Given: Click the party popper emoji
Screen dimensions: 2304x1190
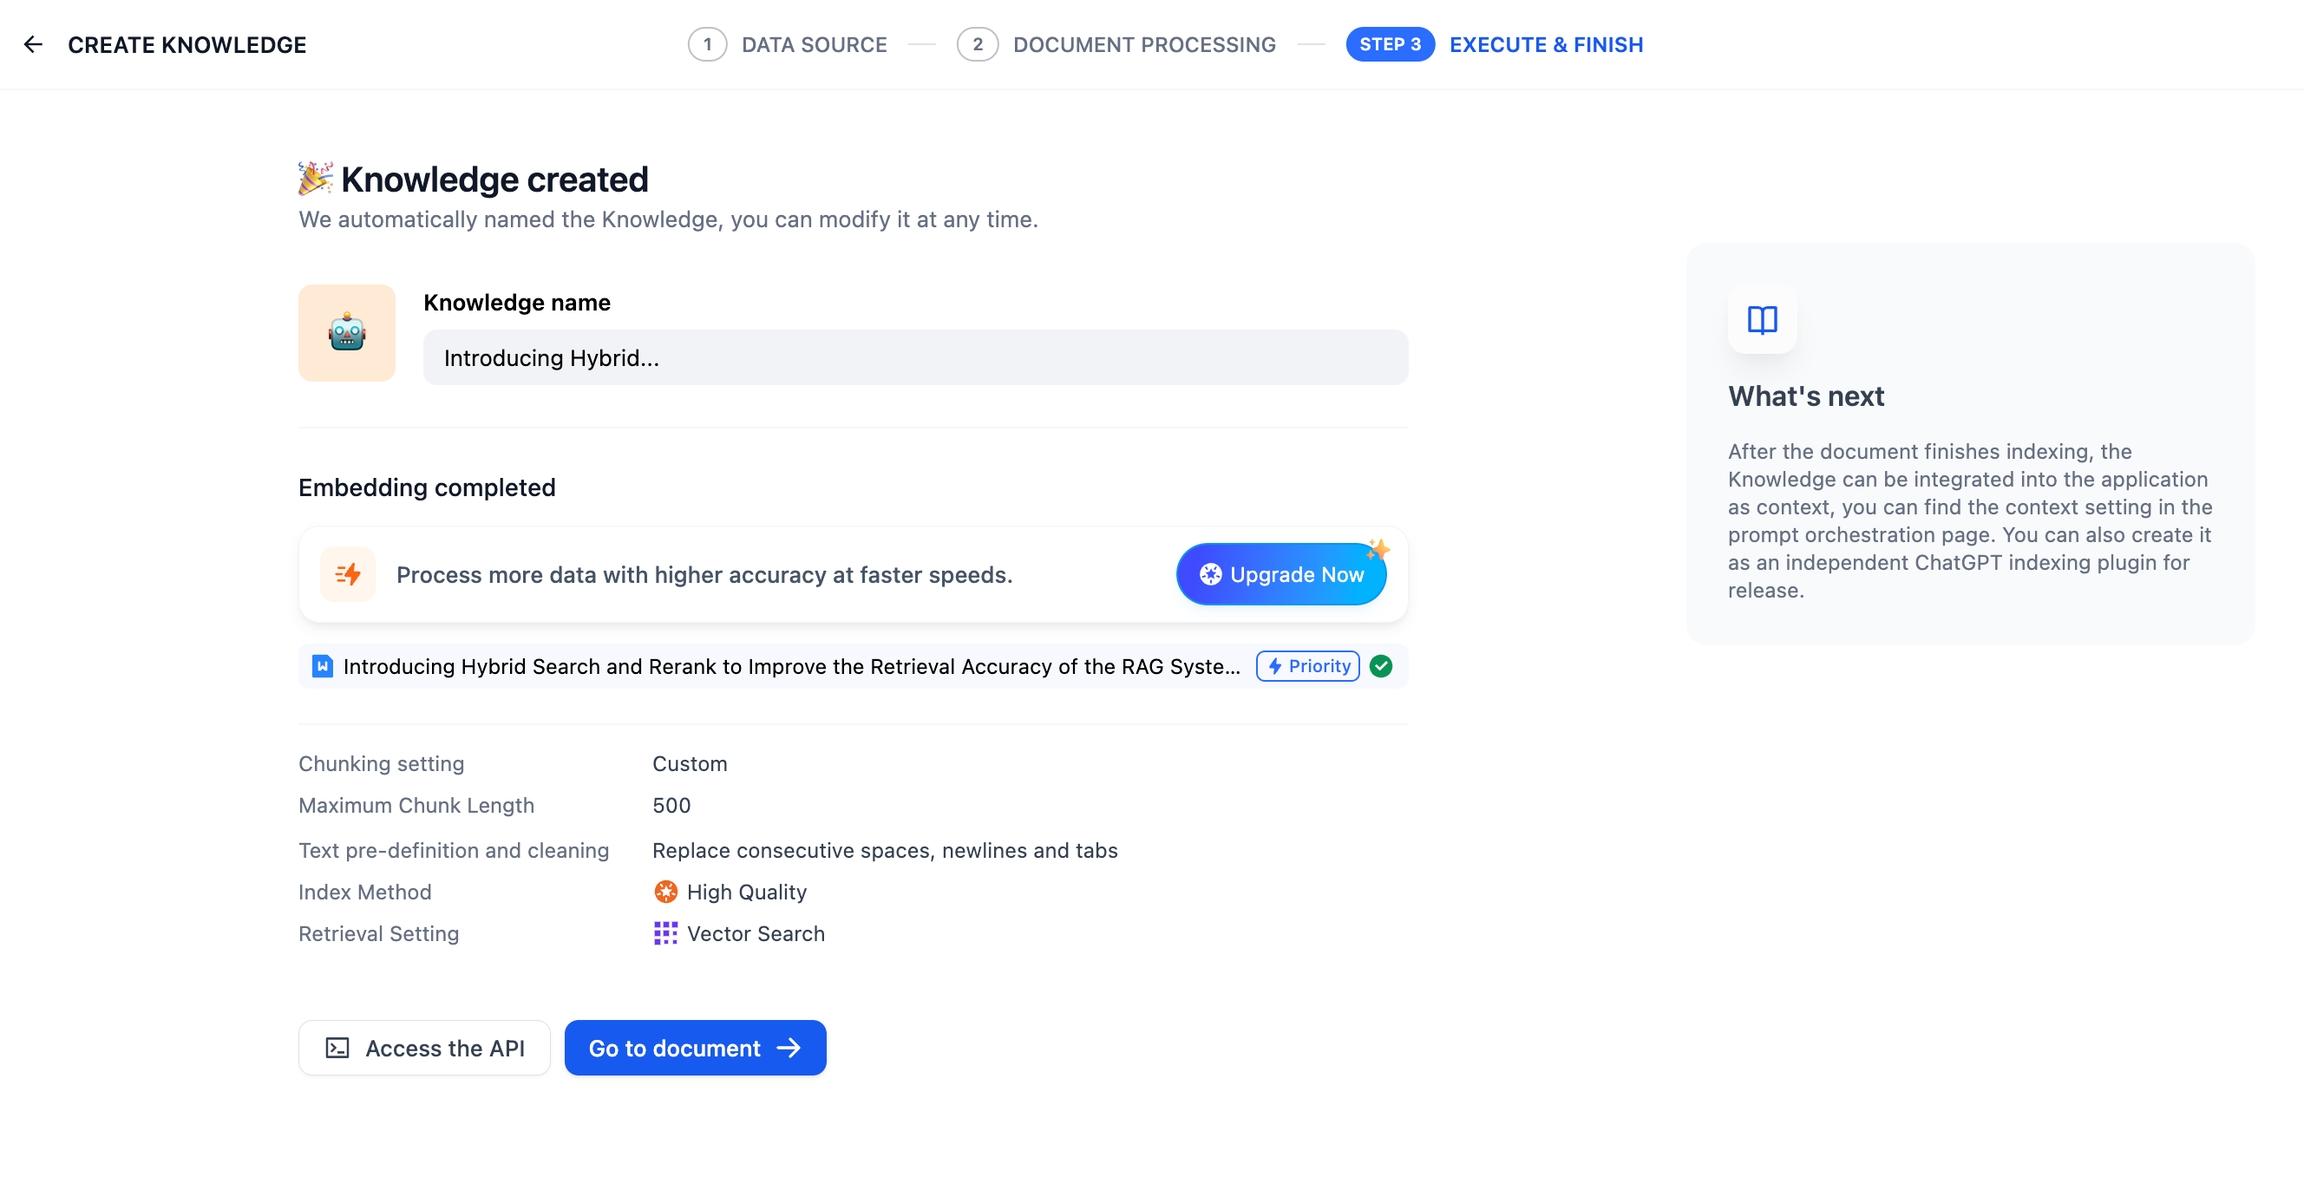Looking at the screenshot, I should 315,178.
